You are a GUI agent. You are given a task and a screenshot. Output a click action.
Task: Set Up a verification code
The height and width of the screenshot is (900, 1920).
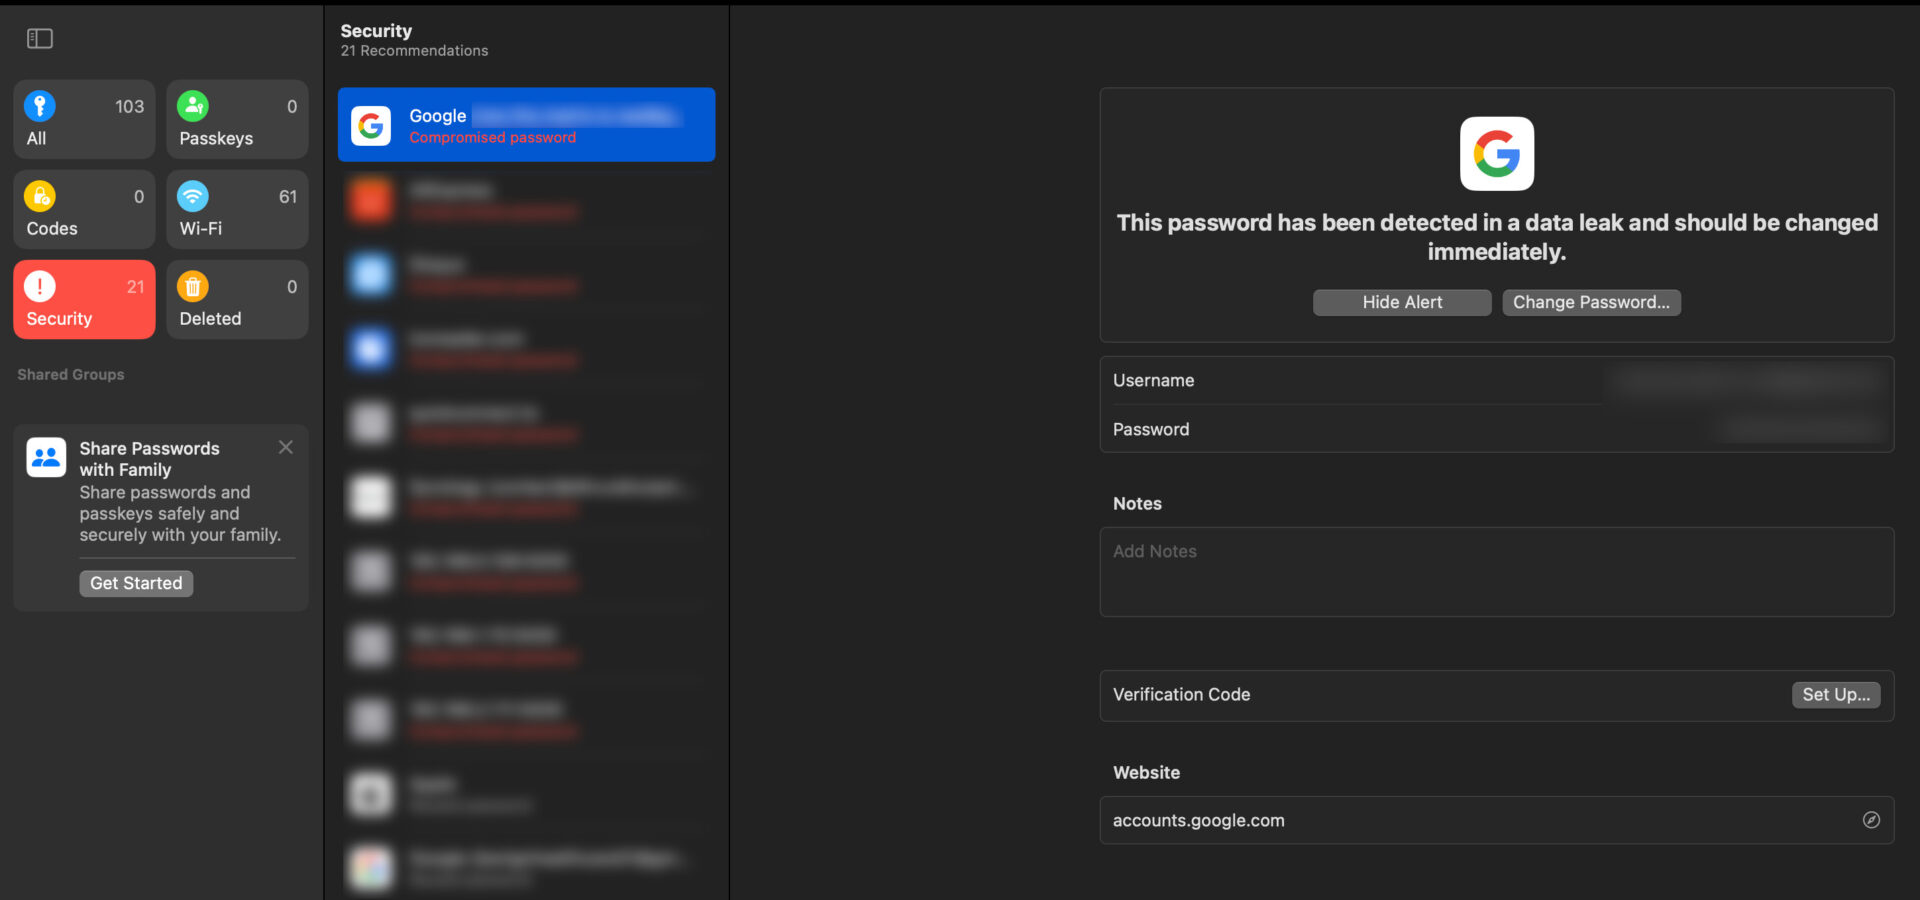coord(1836,694)
